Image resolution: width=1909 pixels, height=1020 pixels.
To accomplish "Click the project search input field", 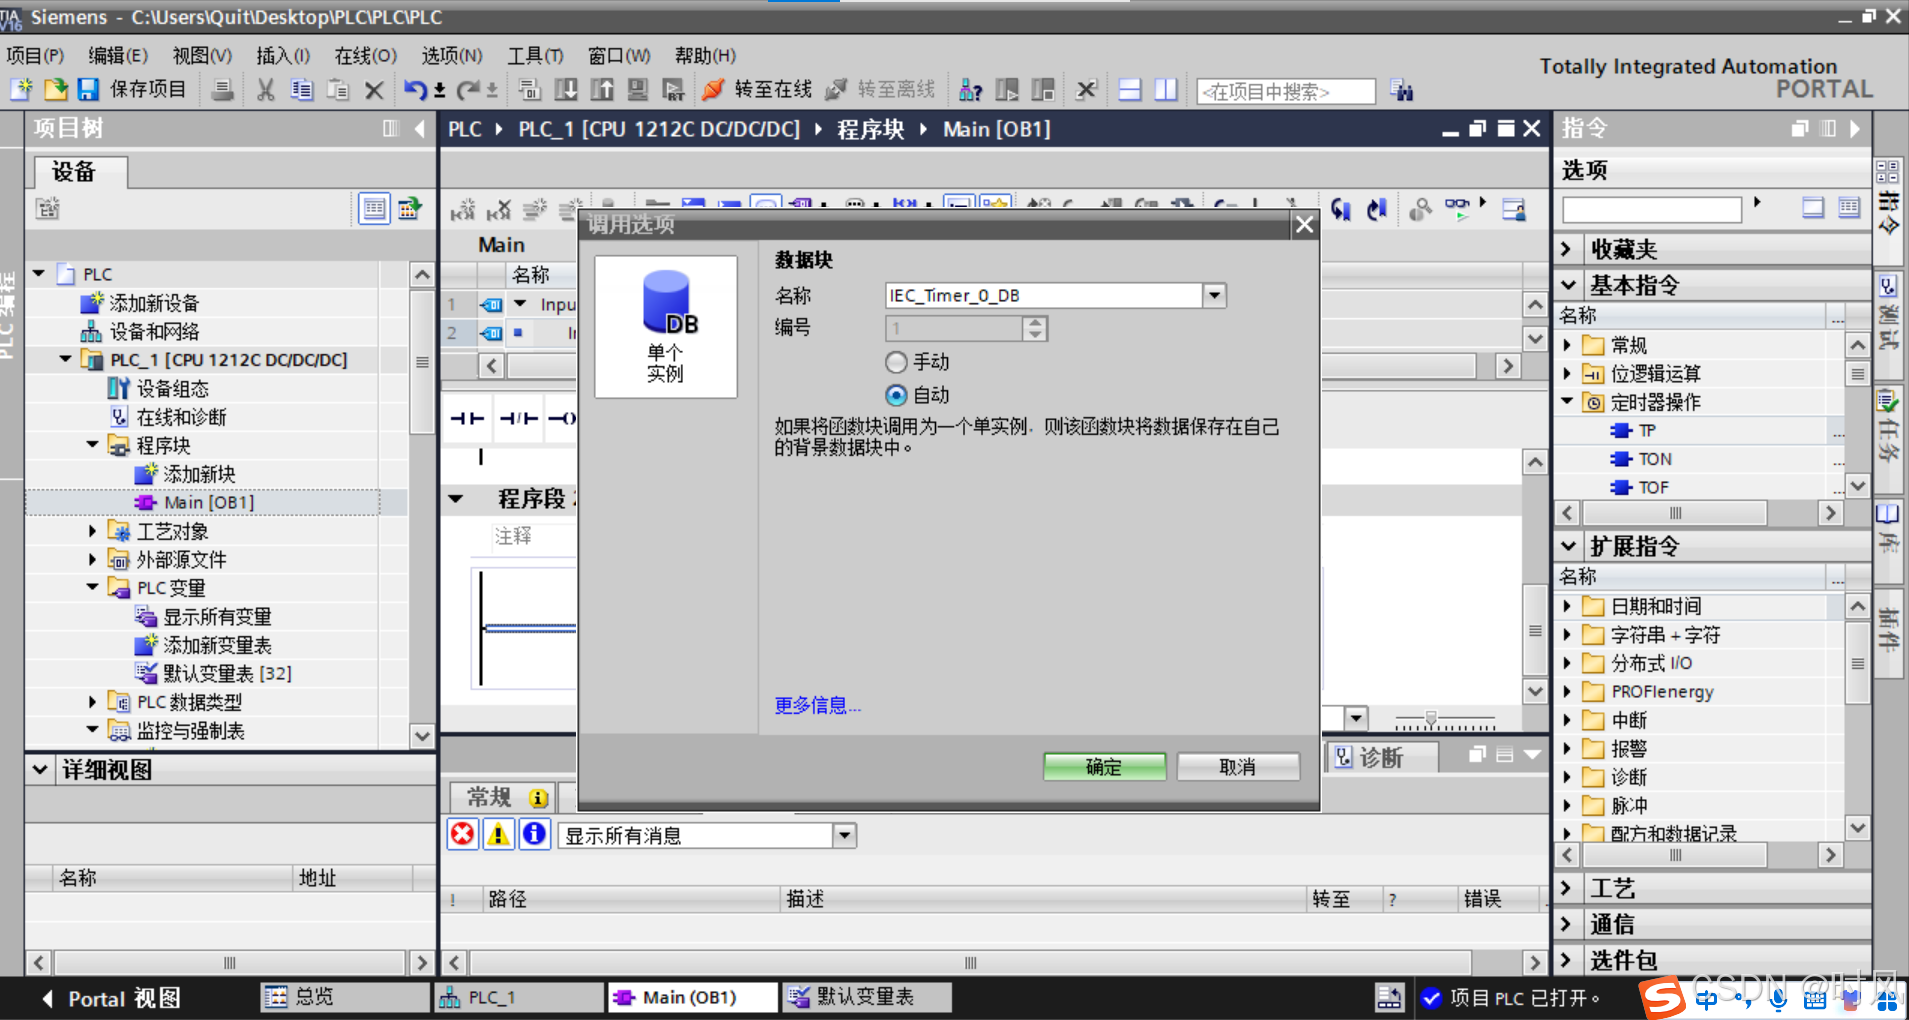I will tap(1286, 91).
